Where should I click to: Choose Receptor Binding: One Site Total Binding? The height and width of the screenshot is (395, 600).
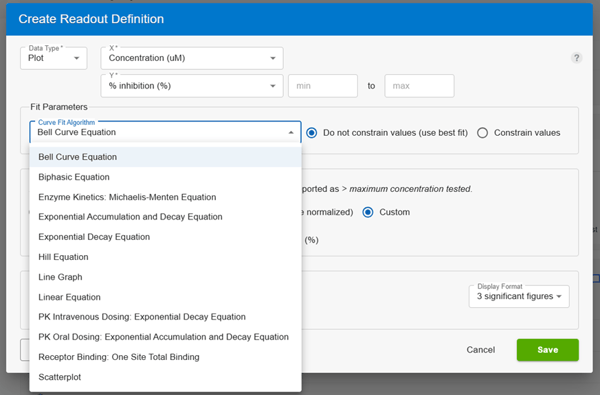(165, 357)
